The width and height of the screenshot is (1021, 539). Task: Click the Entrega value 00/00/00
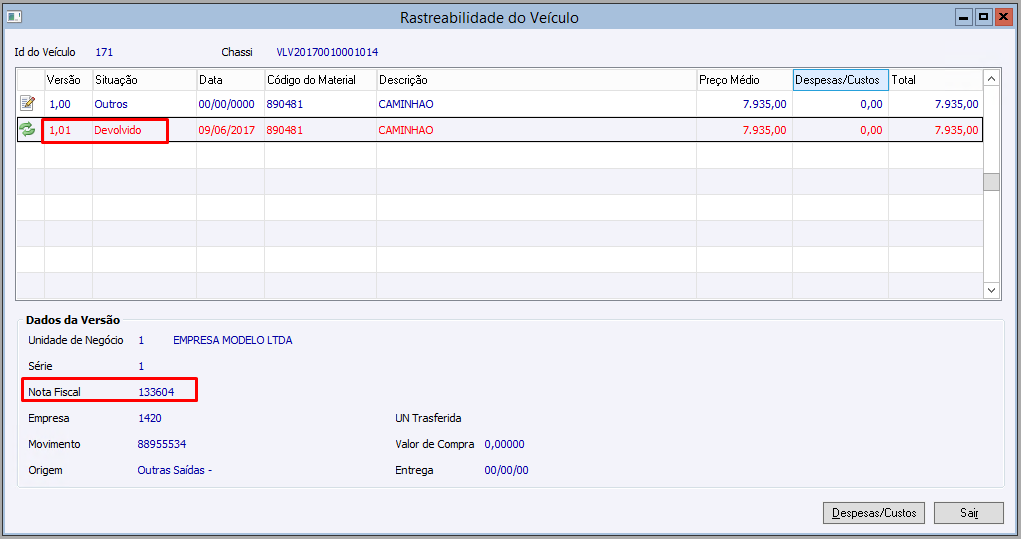tap(507, 470)
